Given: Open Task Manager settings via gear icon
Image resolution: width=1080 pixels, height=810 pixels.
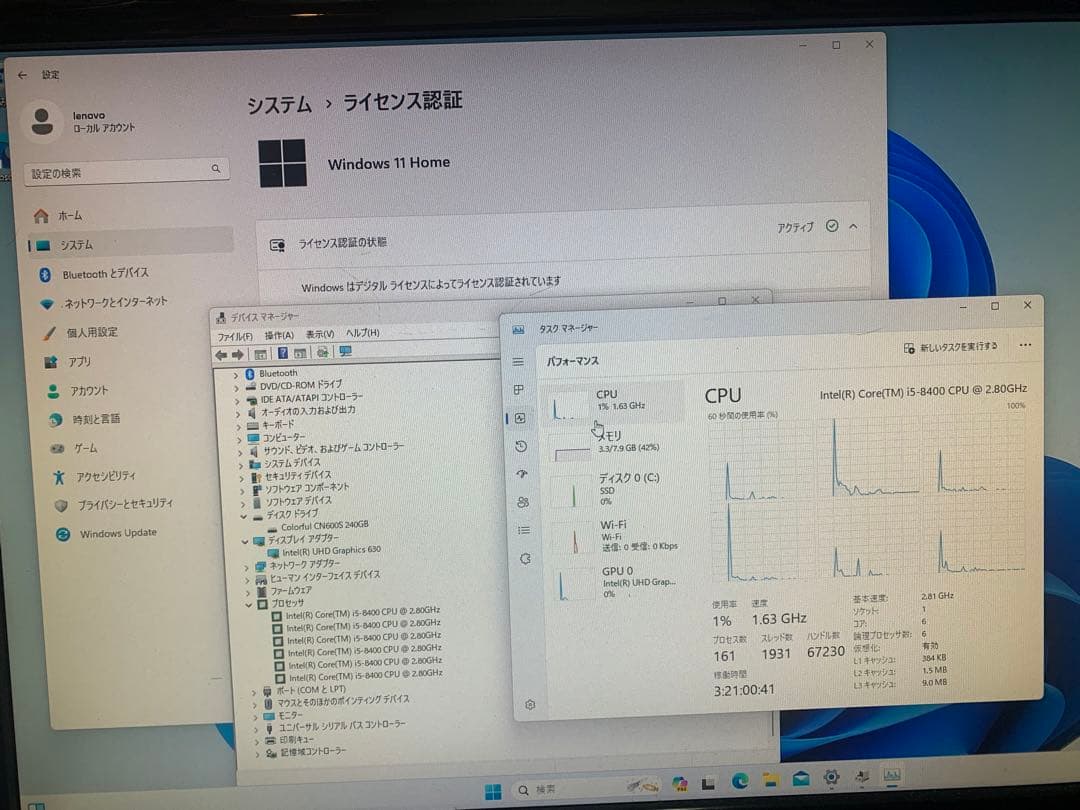Looking at the screenshot, I should click(x=529, y=705).
